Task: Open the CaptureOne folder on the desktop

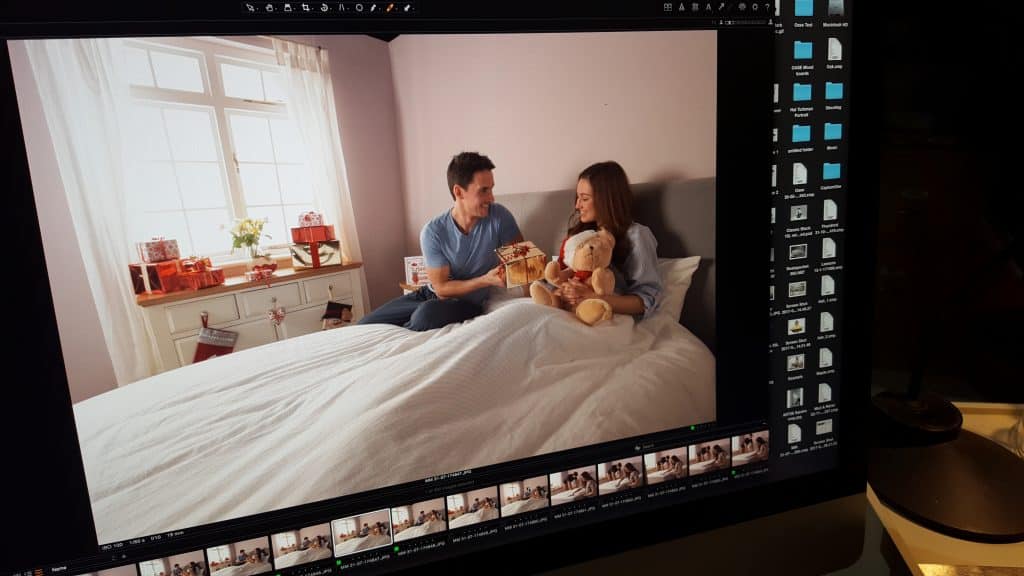Action: pyautogui.click(x=832, y=172)
